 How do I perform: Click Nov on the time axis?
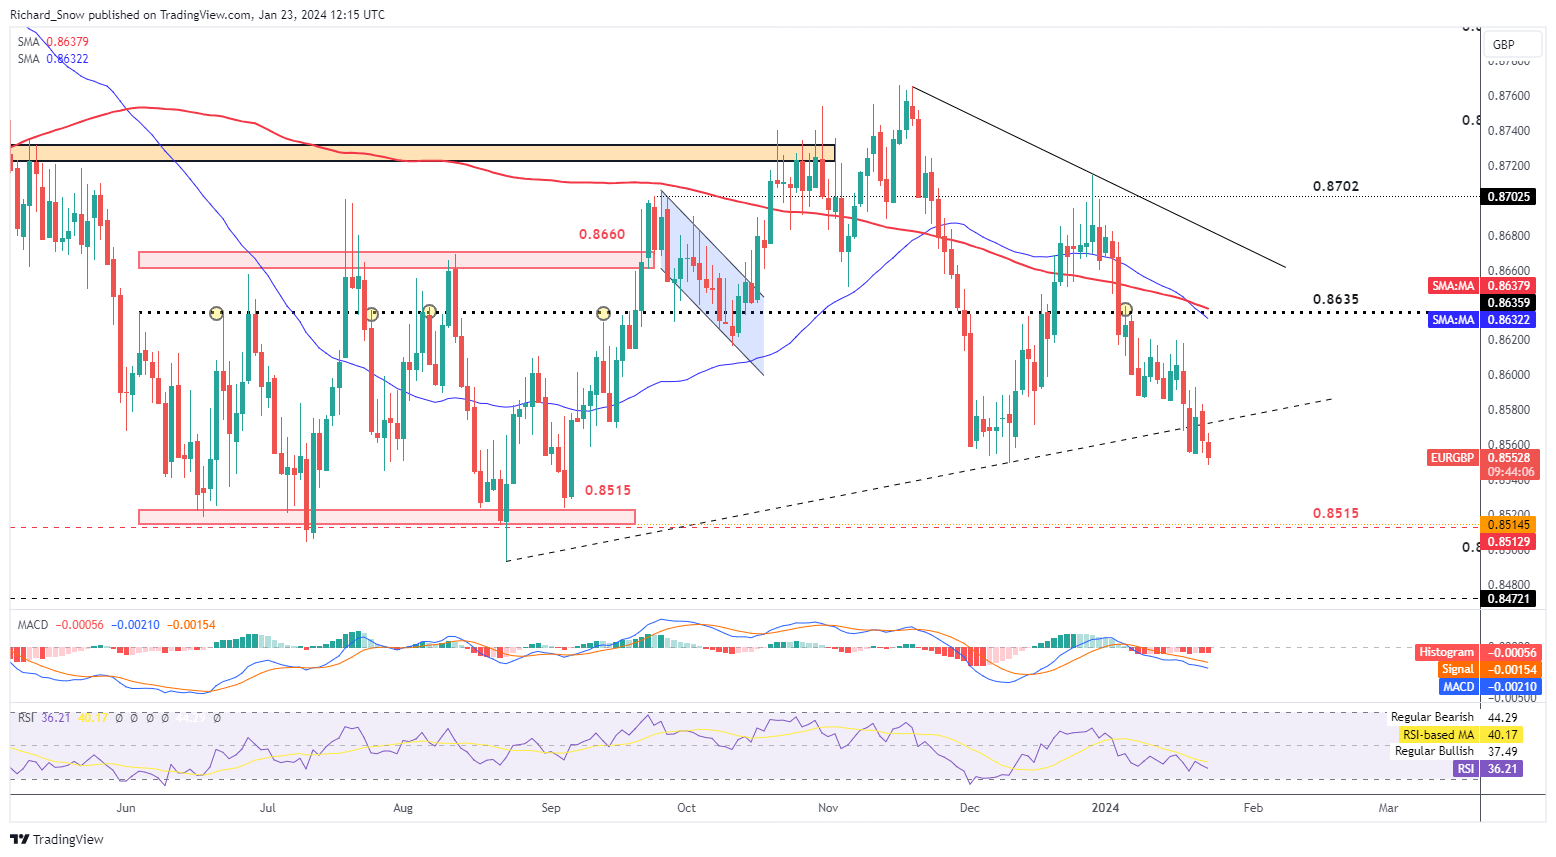828,808
